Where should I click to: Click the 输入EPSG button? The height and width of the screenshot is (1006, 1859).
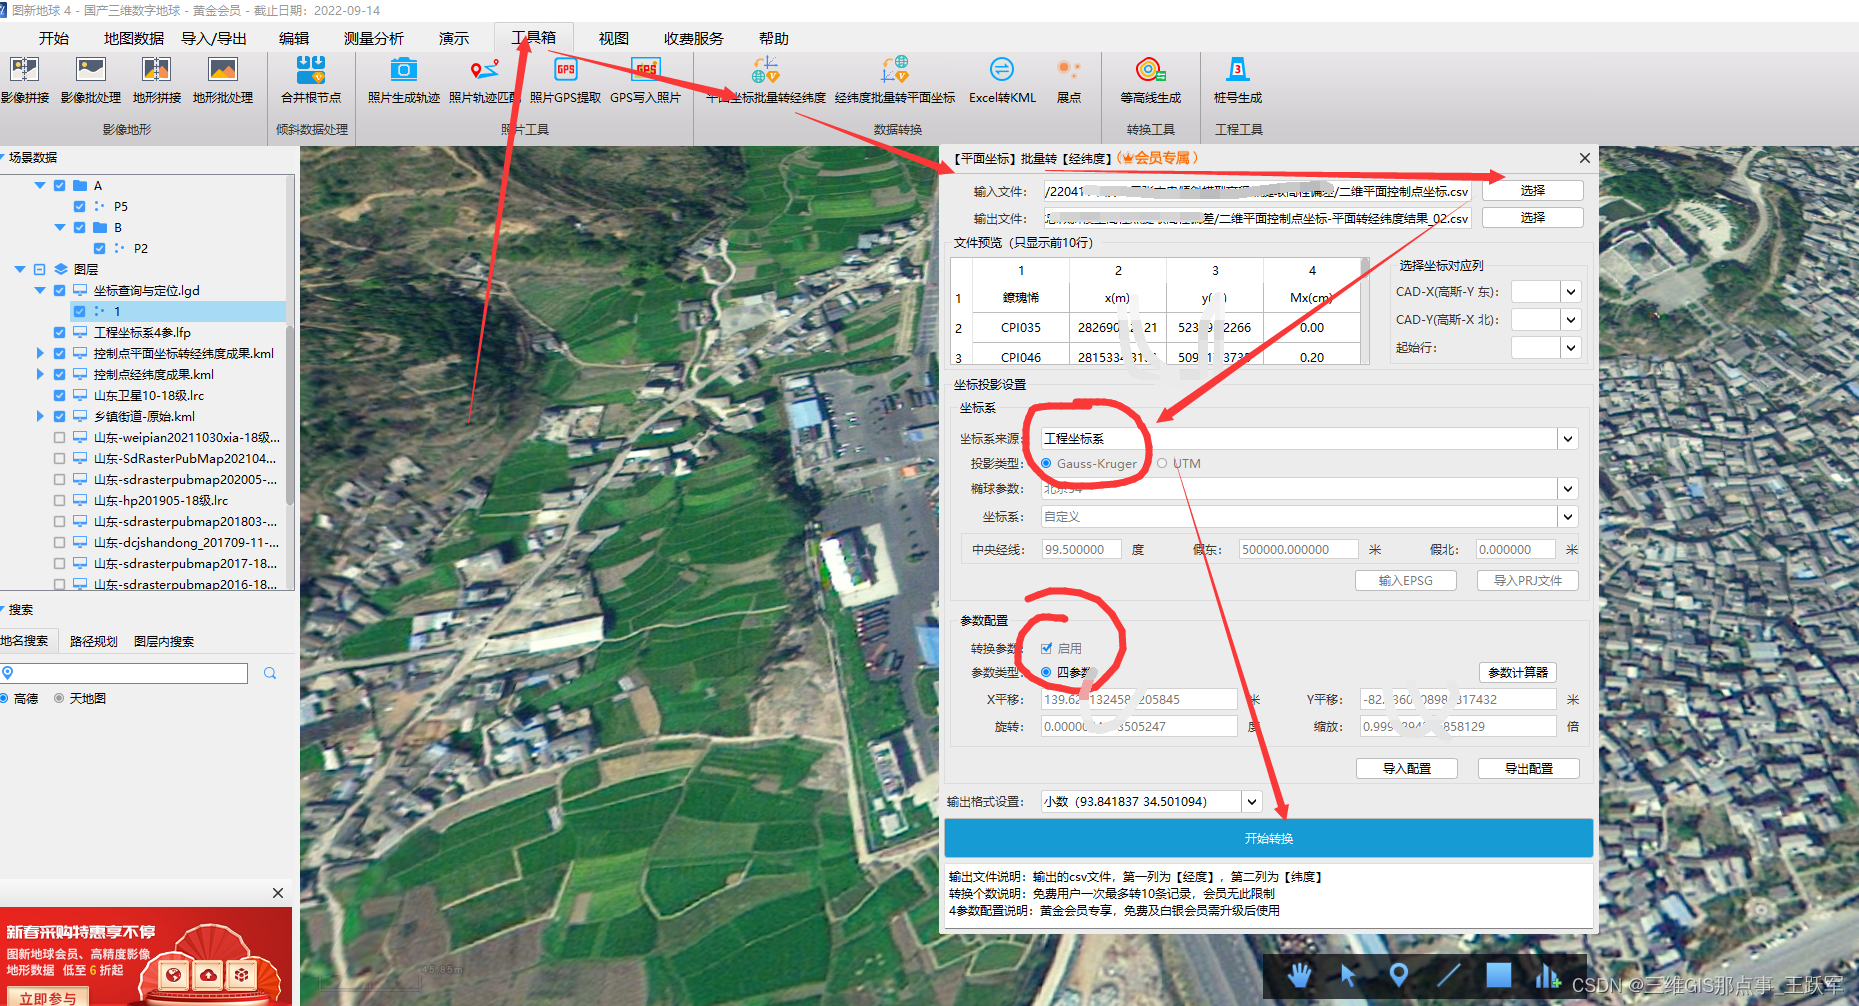(1405, 580)
